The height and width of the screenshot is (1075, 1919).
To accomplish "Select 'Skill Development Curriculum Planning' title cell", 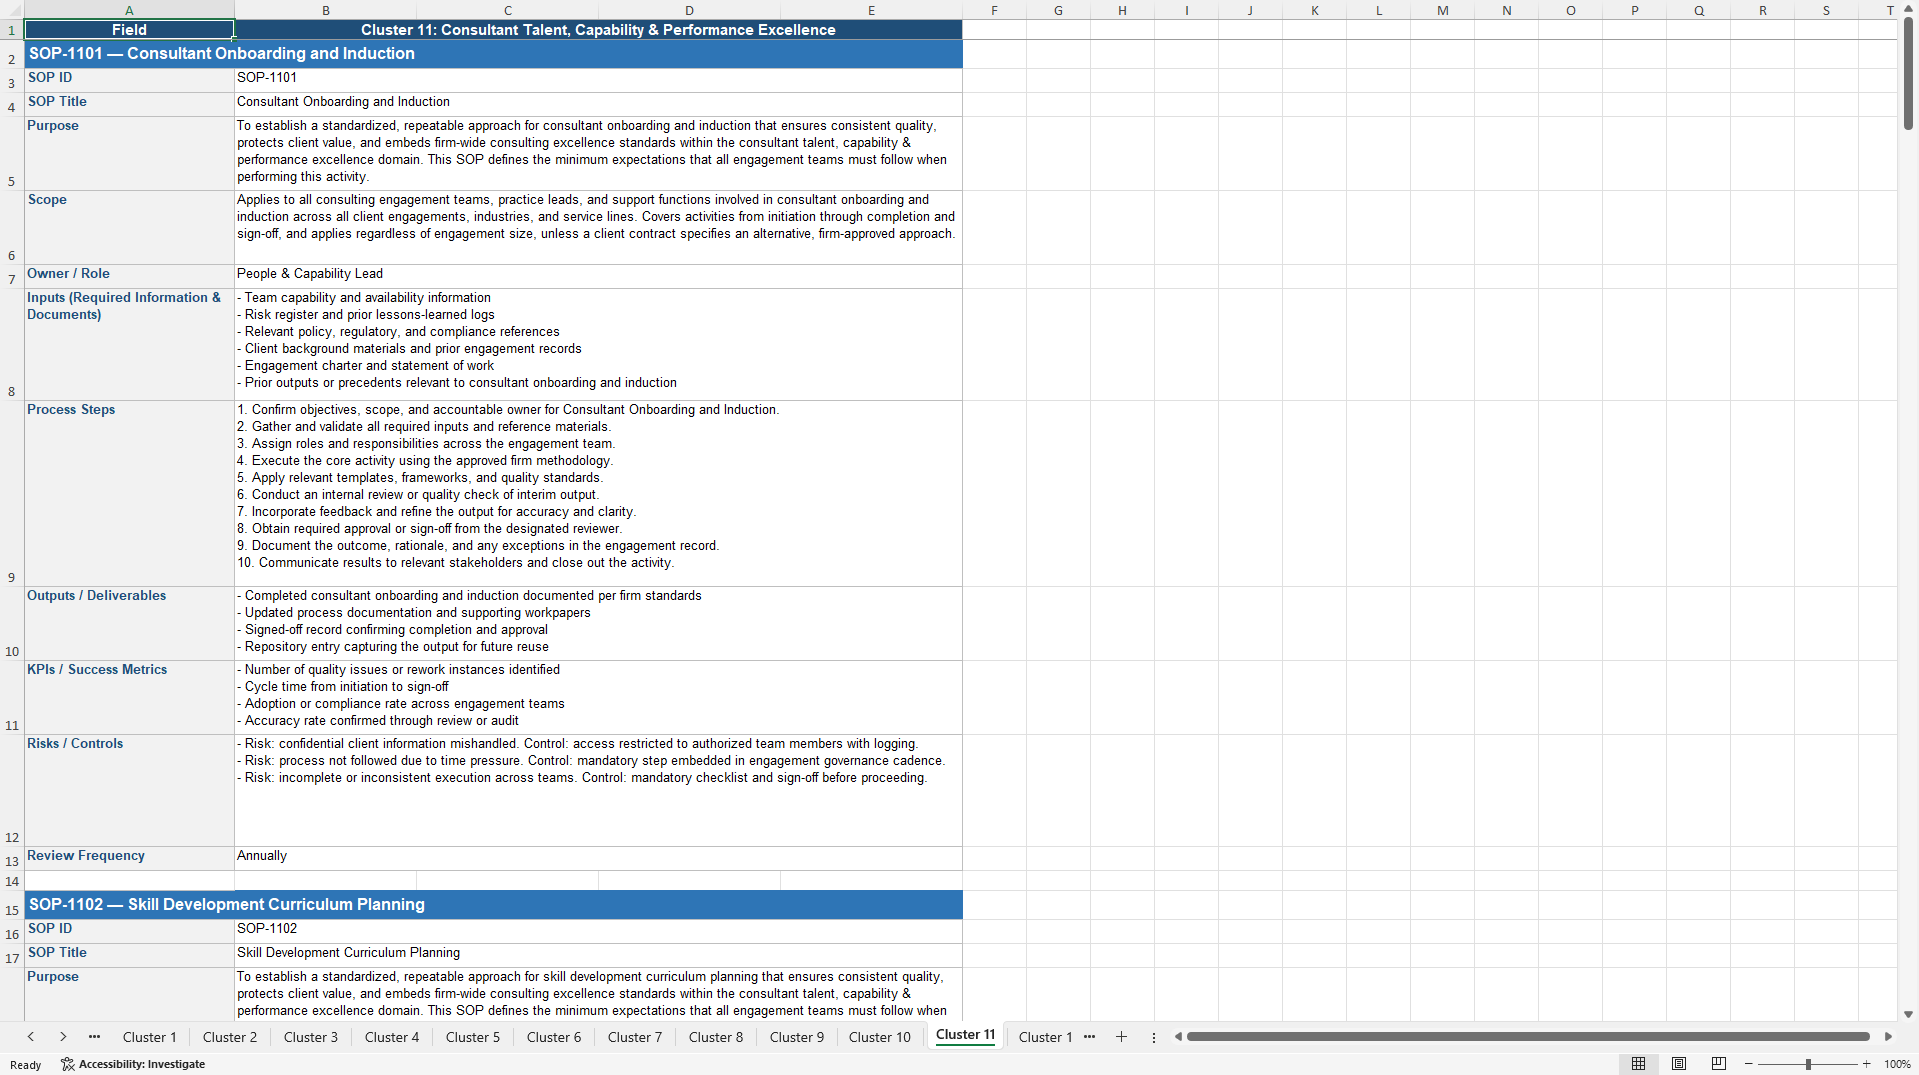I will (598, 955).
